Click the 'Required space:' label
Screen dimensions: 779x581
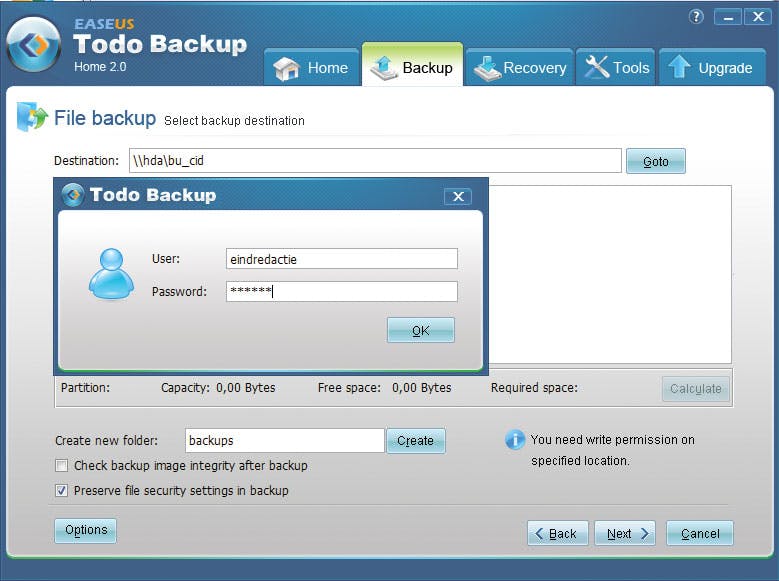pyautogui.click(x=535, y=388)
